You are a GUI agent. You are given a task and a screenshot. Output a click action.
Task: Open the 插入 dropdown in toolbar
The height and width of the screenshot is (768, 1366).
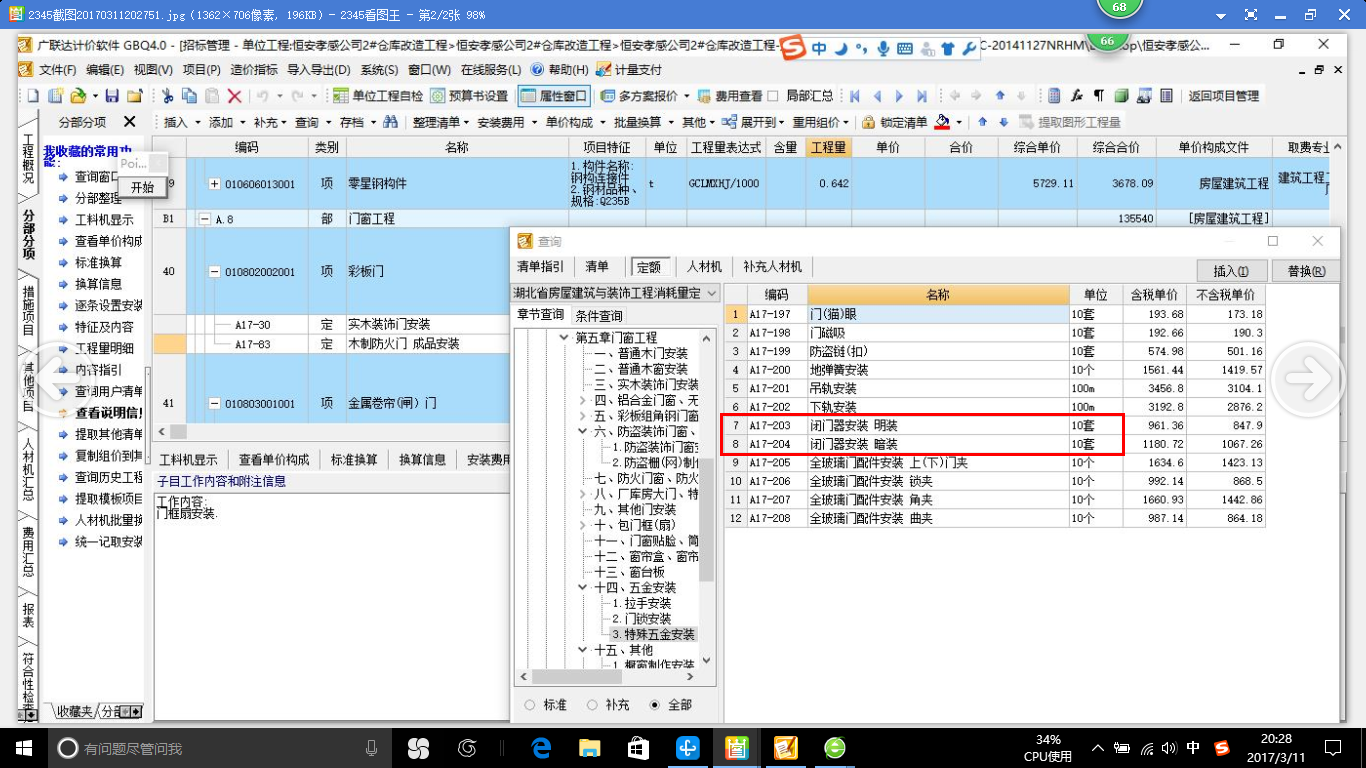point(197,122)
